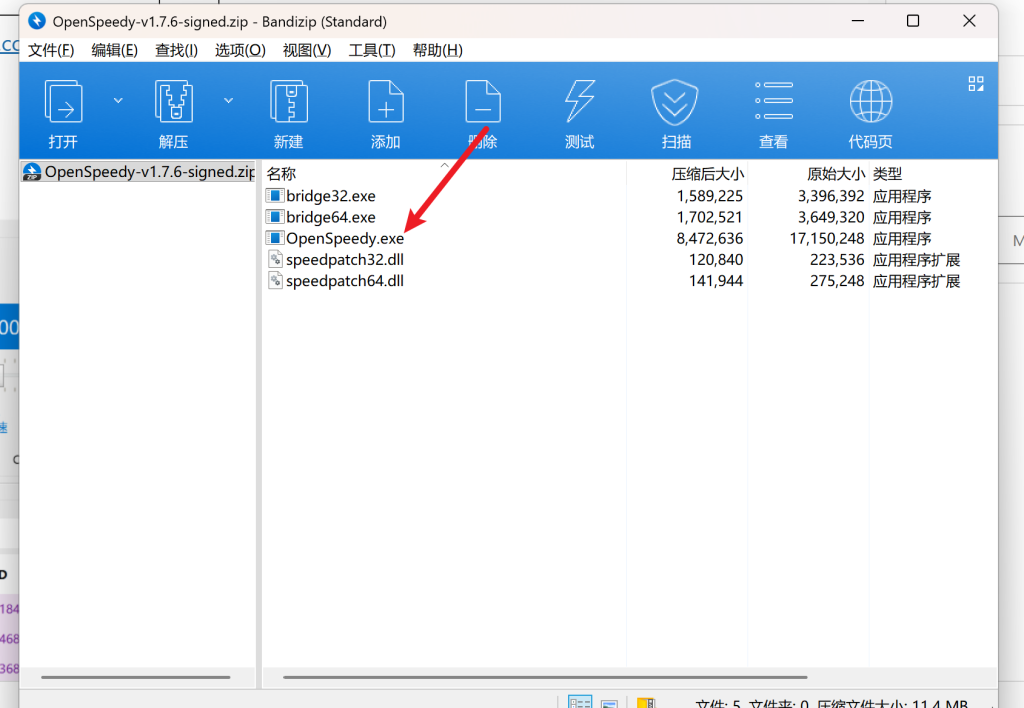Expand the dropdown arrow beside 解压
This screenshot has height=708, width=1024.
228,100
